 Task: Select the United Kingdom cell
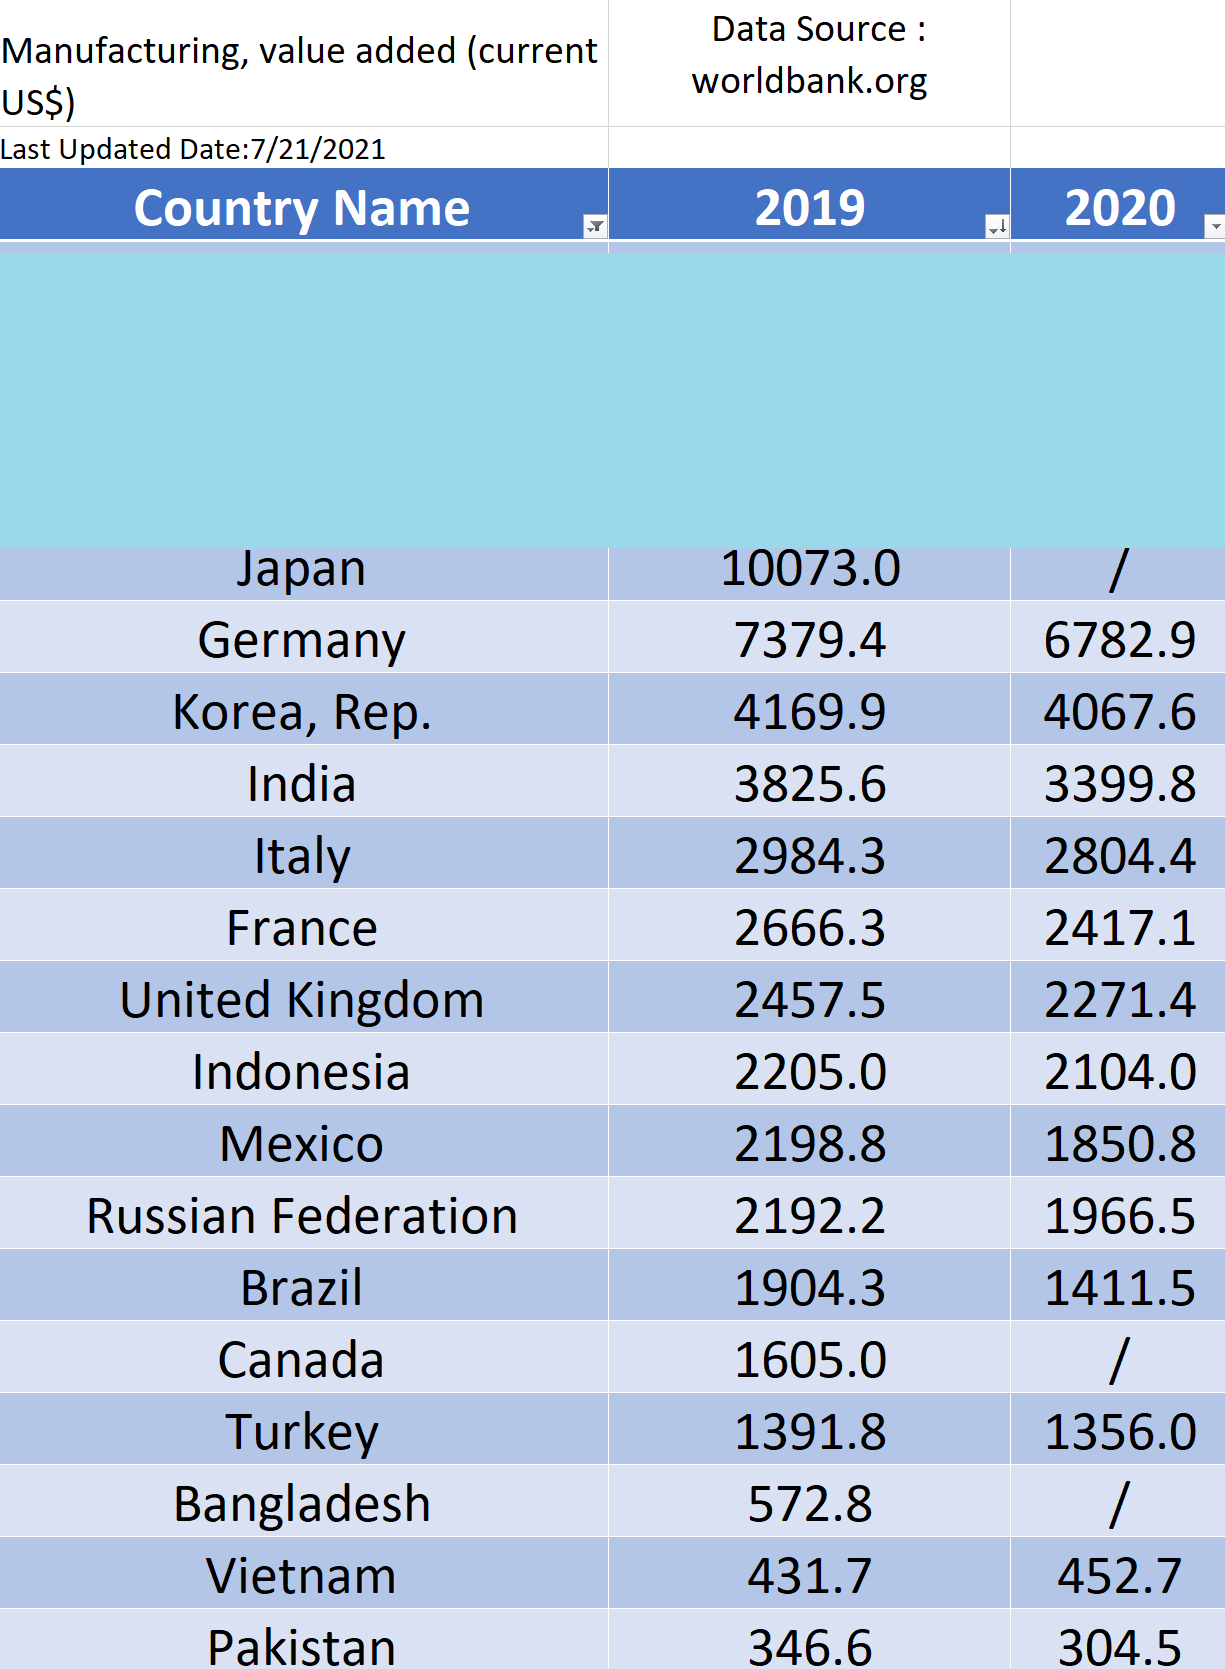pyautogui.click(x=304, y=997)
